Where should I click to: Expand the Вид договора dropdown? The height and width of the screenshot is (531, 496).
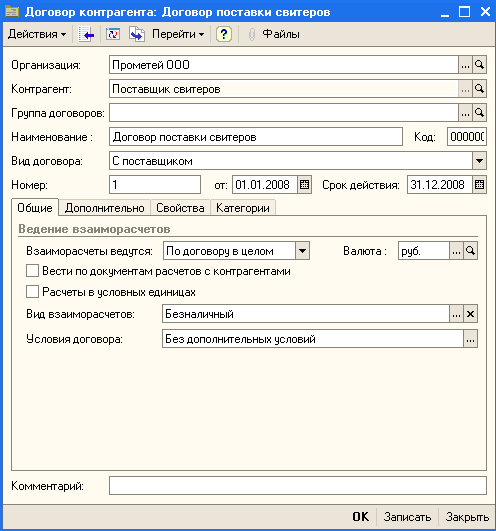point(479,161)
